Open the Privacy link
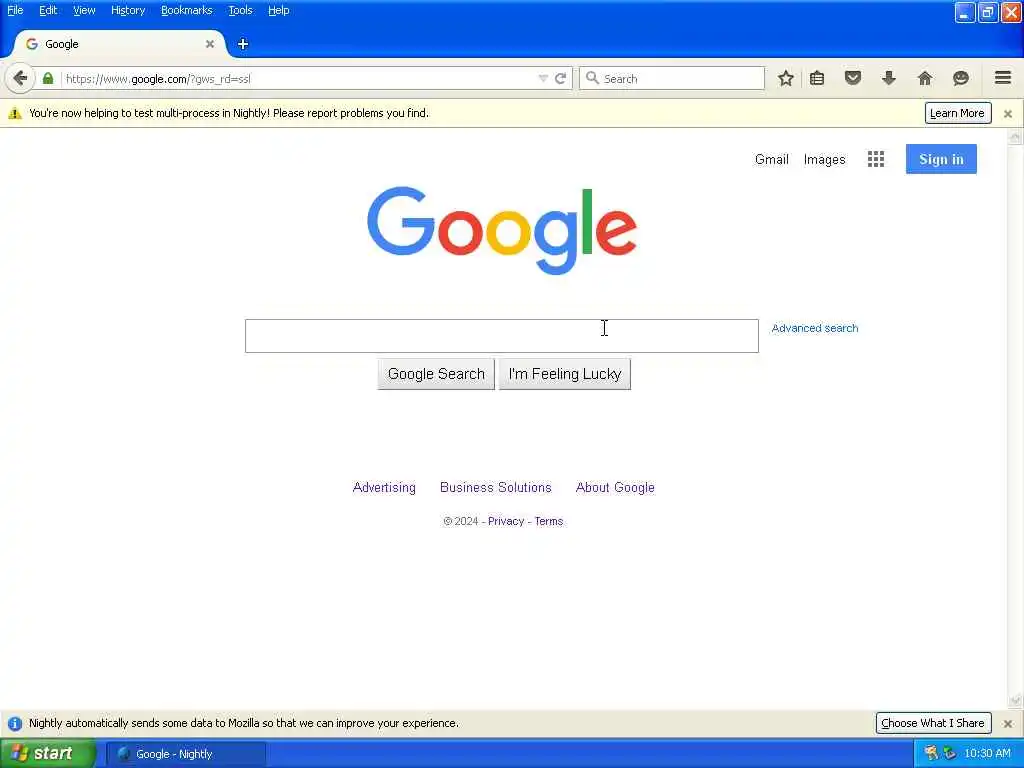Image resolution: width=1024 pixels, height=768 pixels. 506,521
